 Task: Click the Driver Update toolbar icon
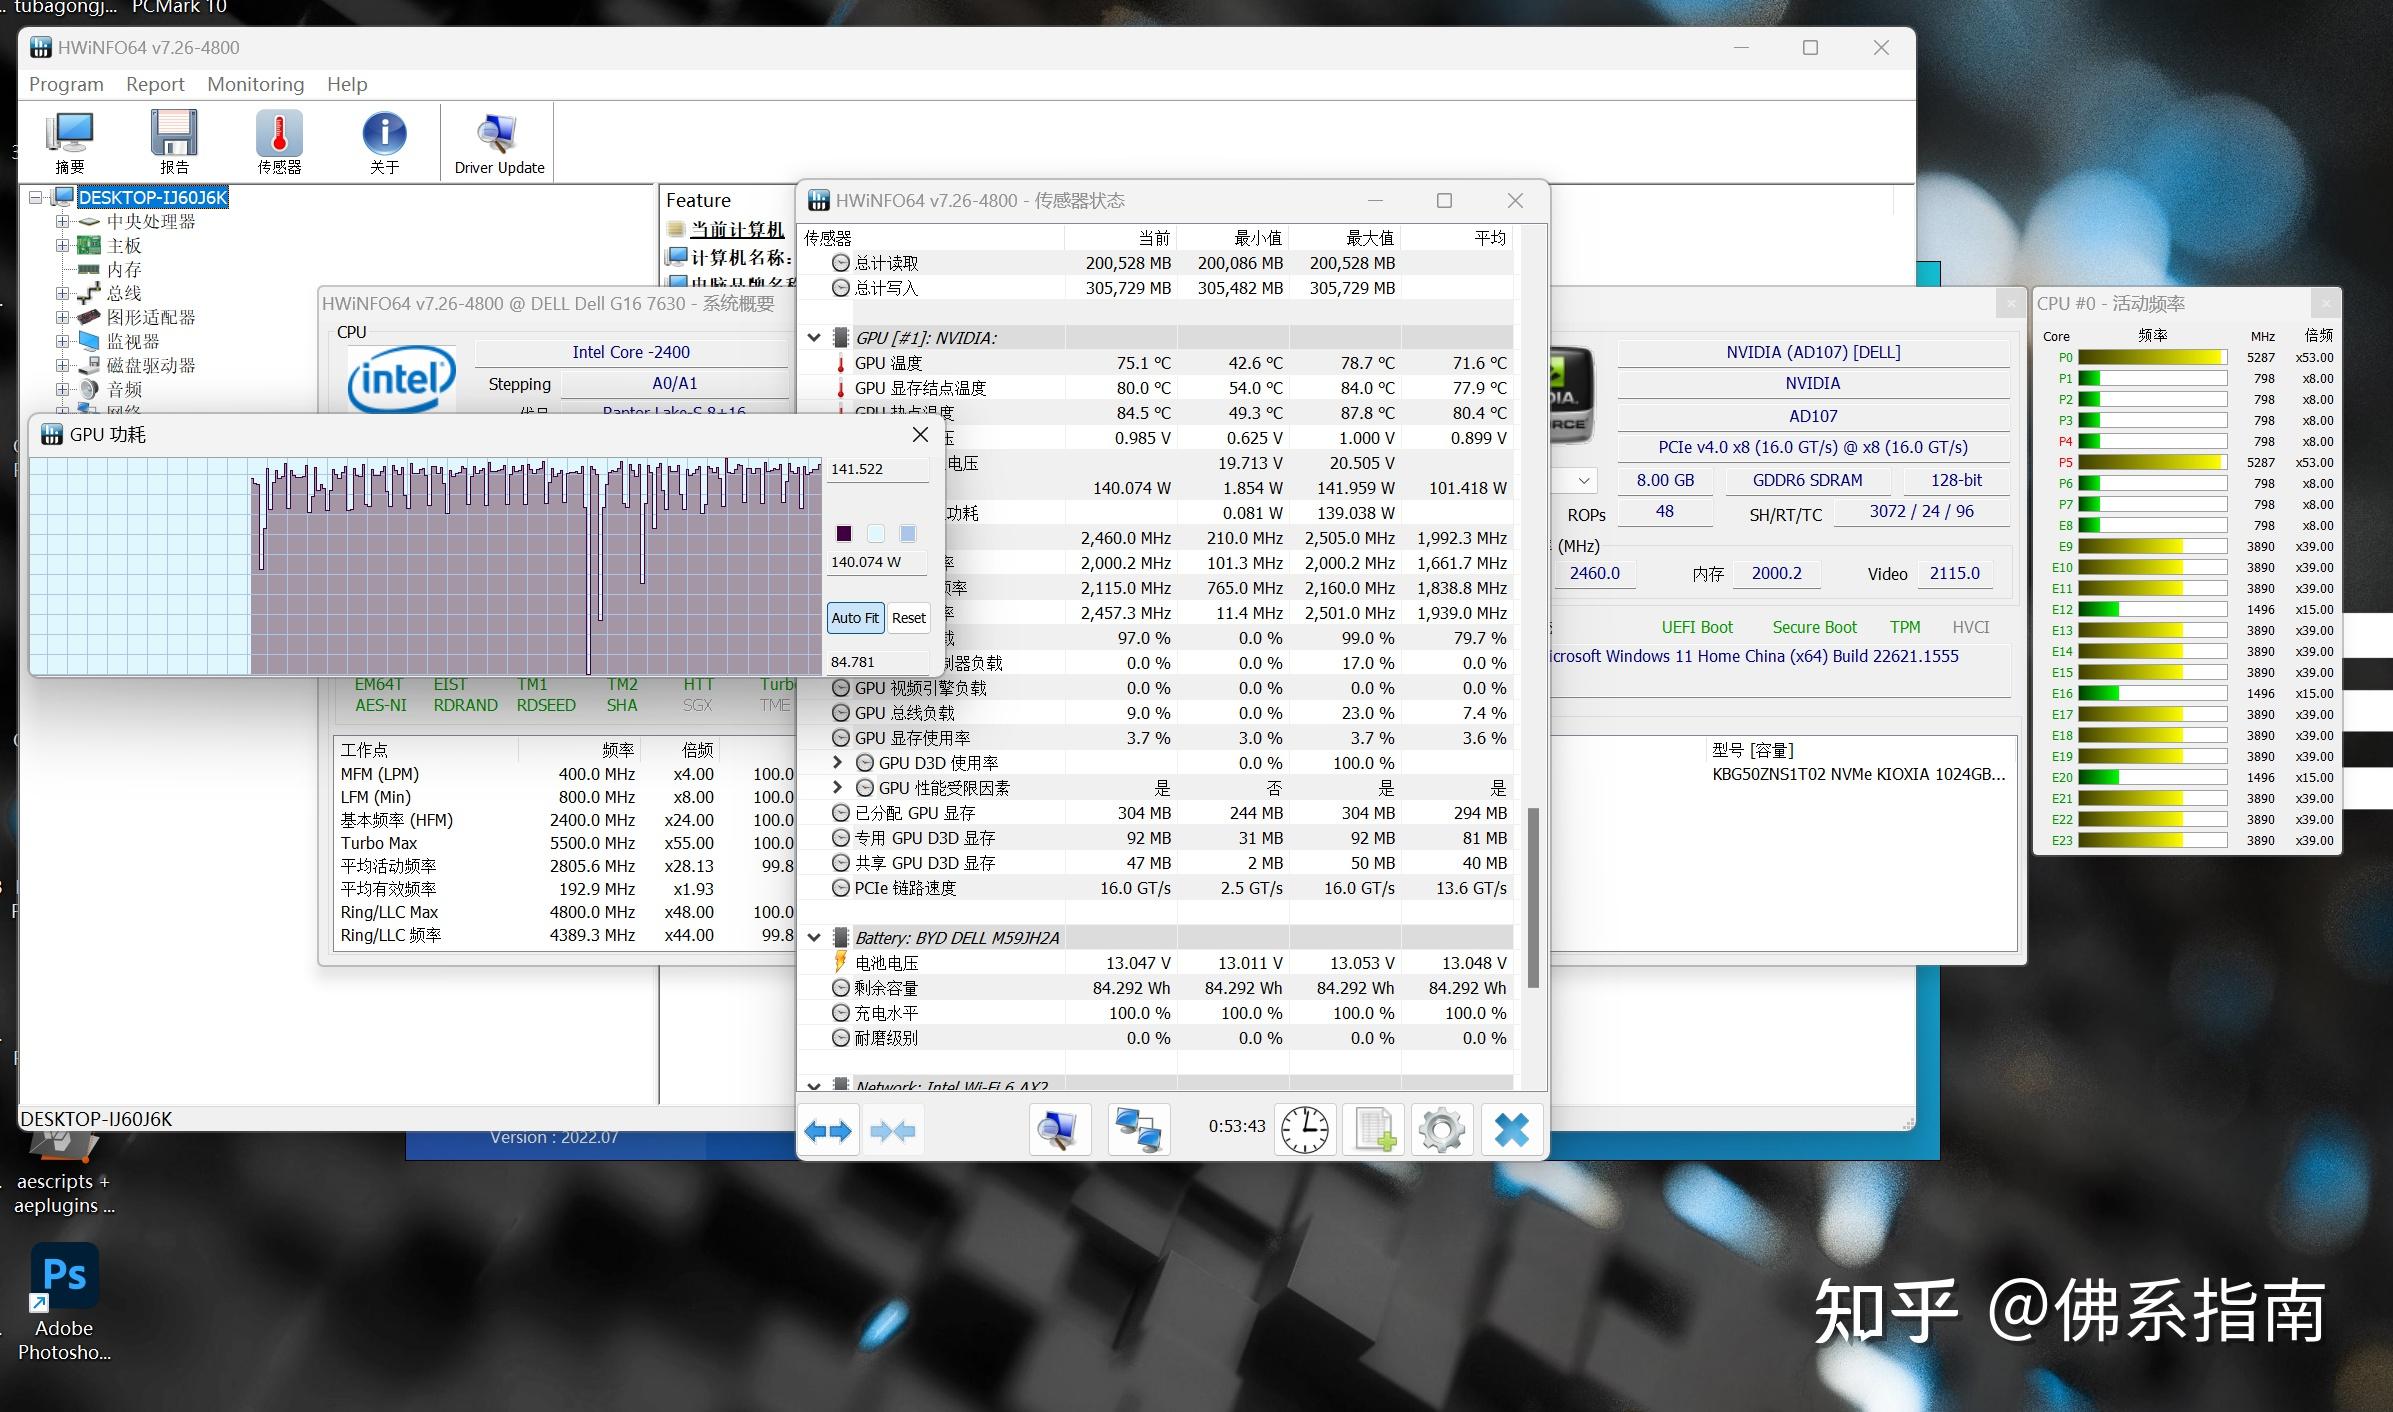point(499,141)
